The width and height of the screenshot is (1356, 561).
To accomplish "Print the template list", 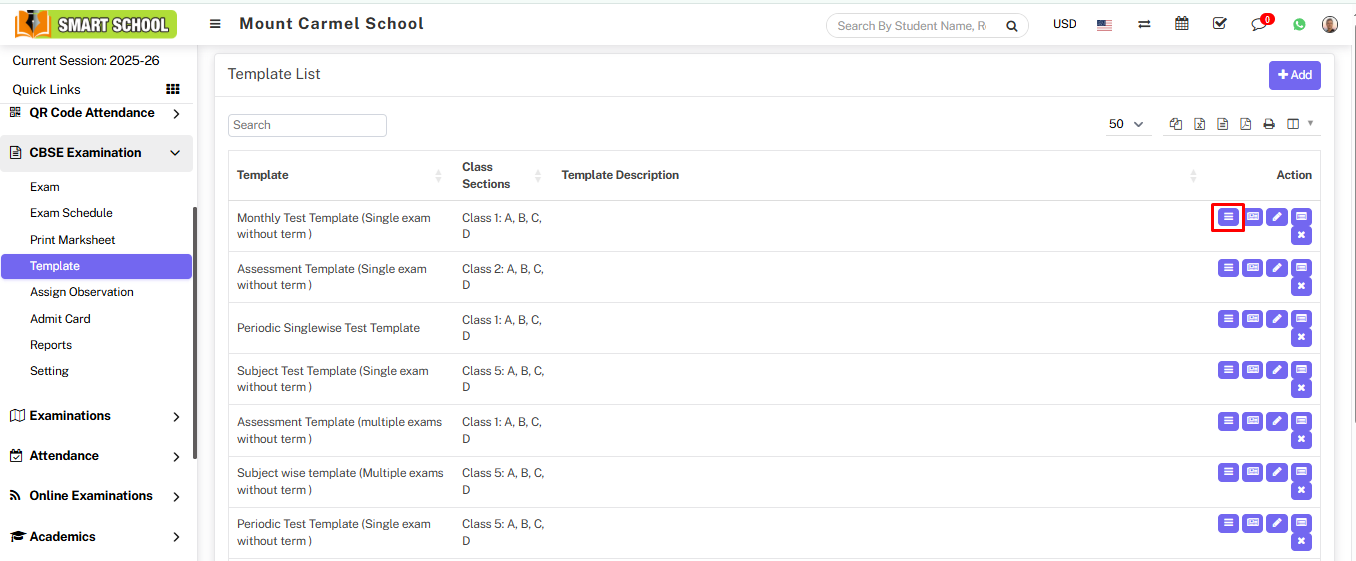I will [x=1269, y=124].
